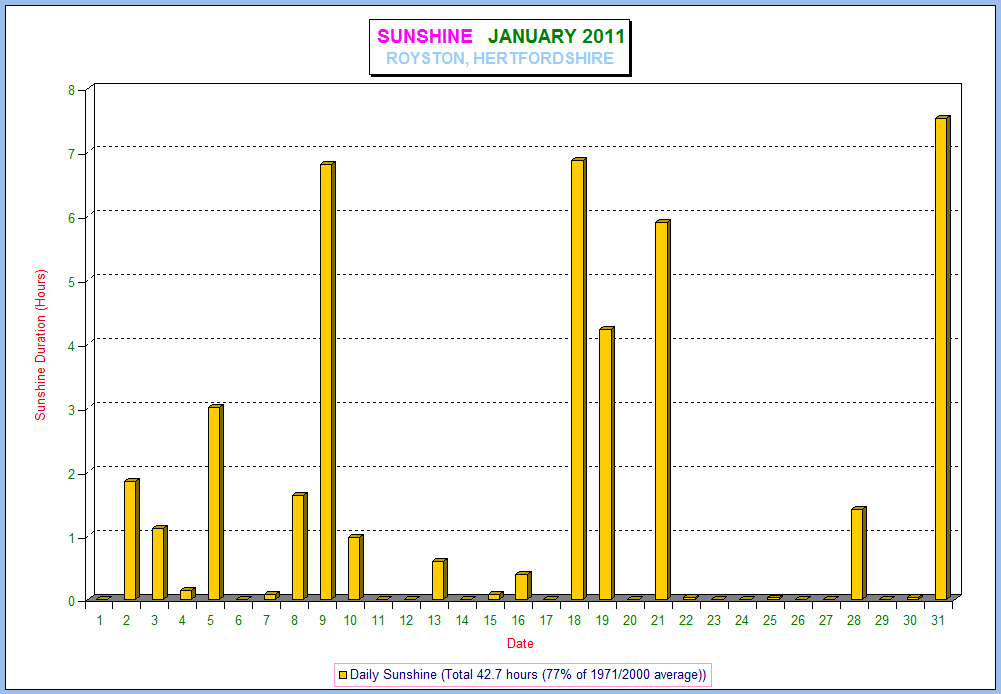Select the bar for date 19

click(606, 464)
